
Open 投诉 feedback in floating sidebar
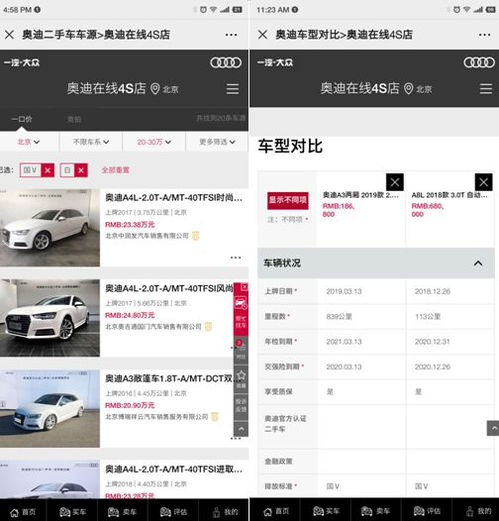tap(241, 405)
